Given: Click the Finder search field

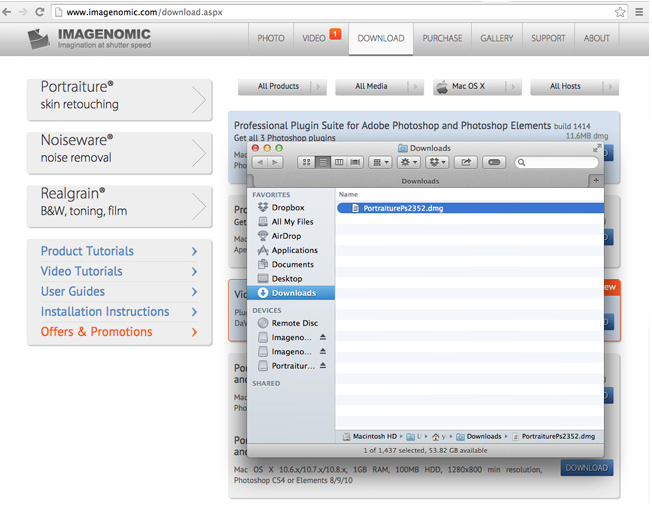Looking at the screenshot, I should point(556,162).
